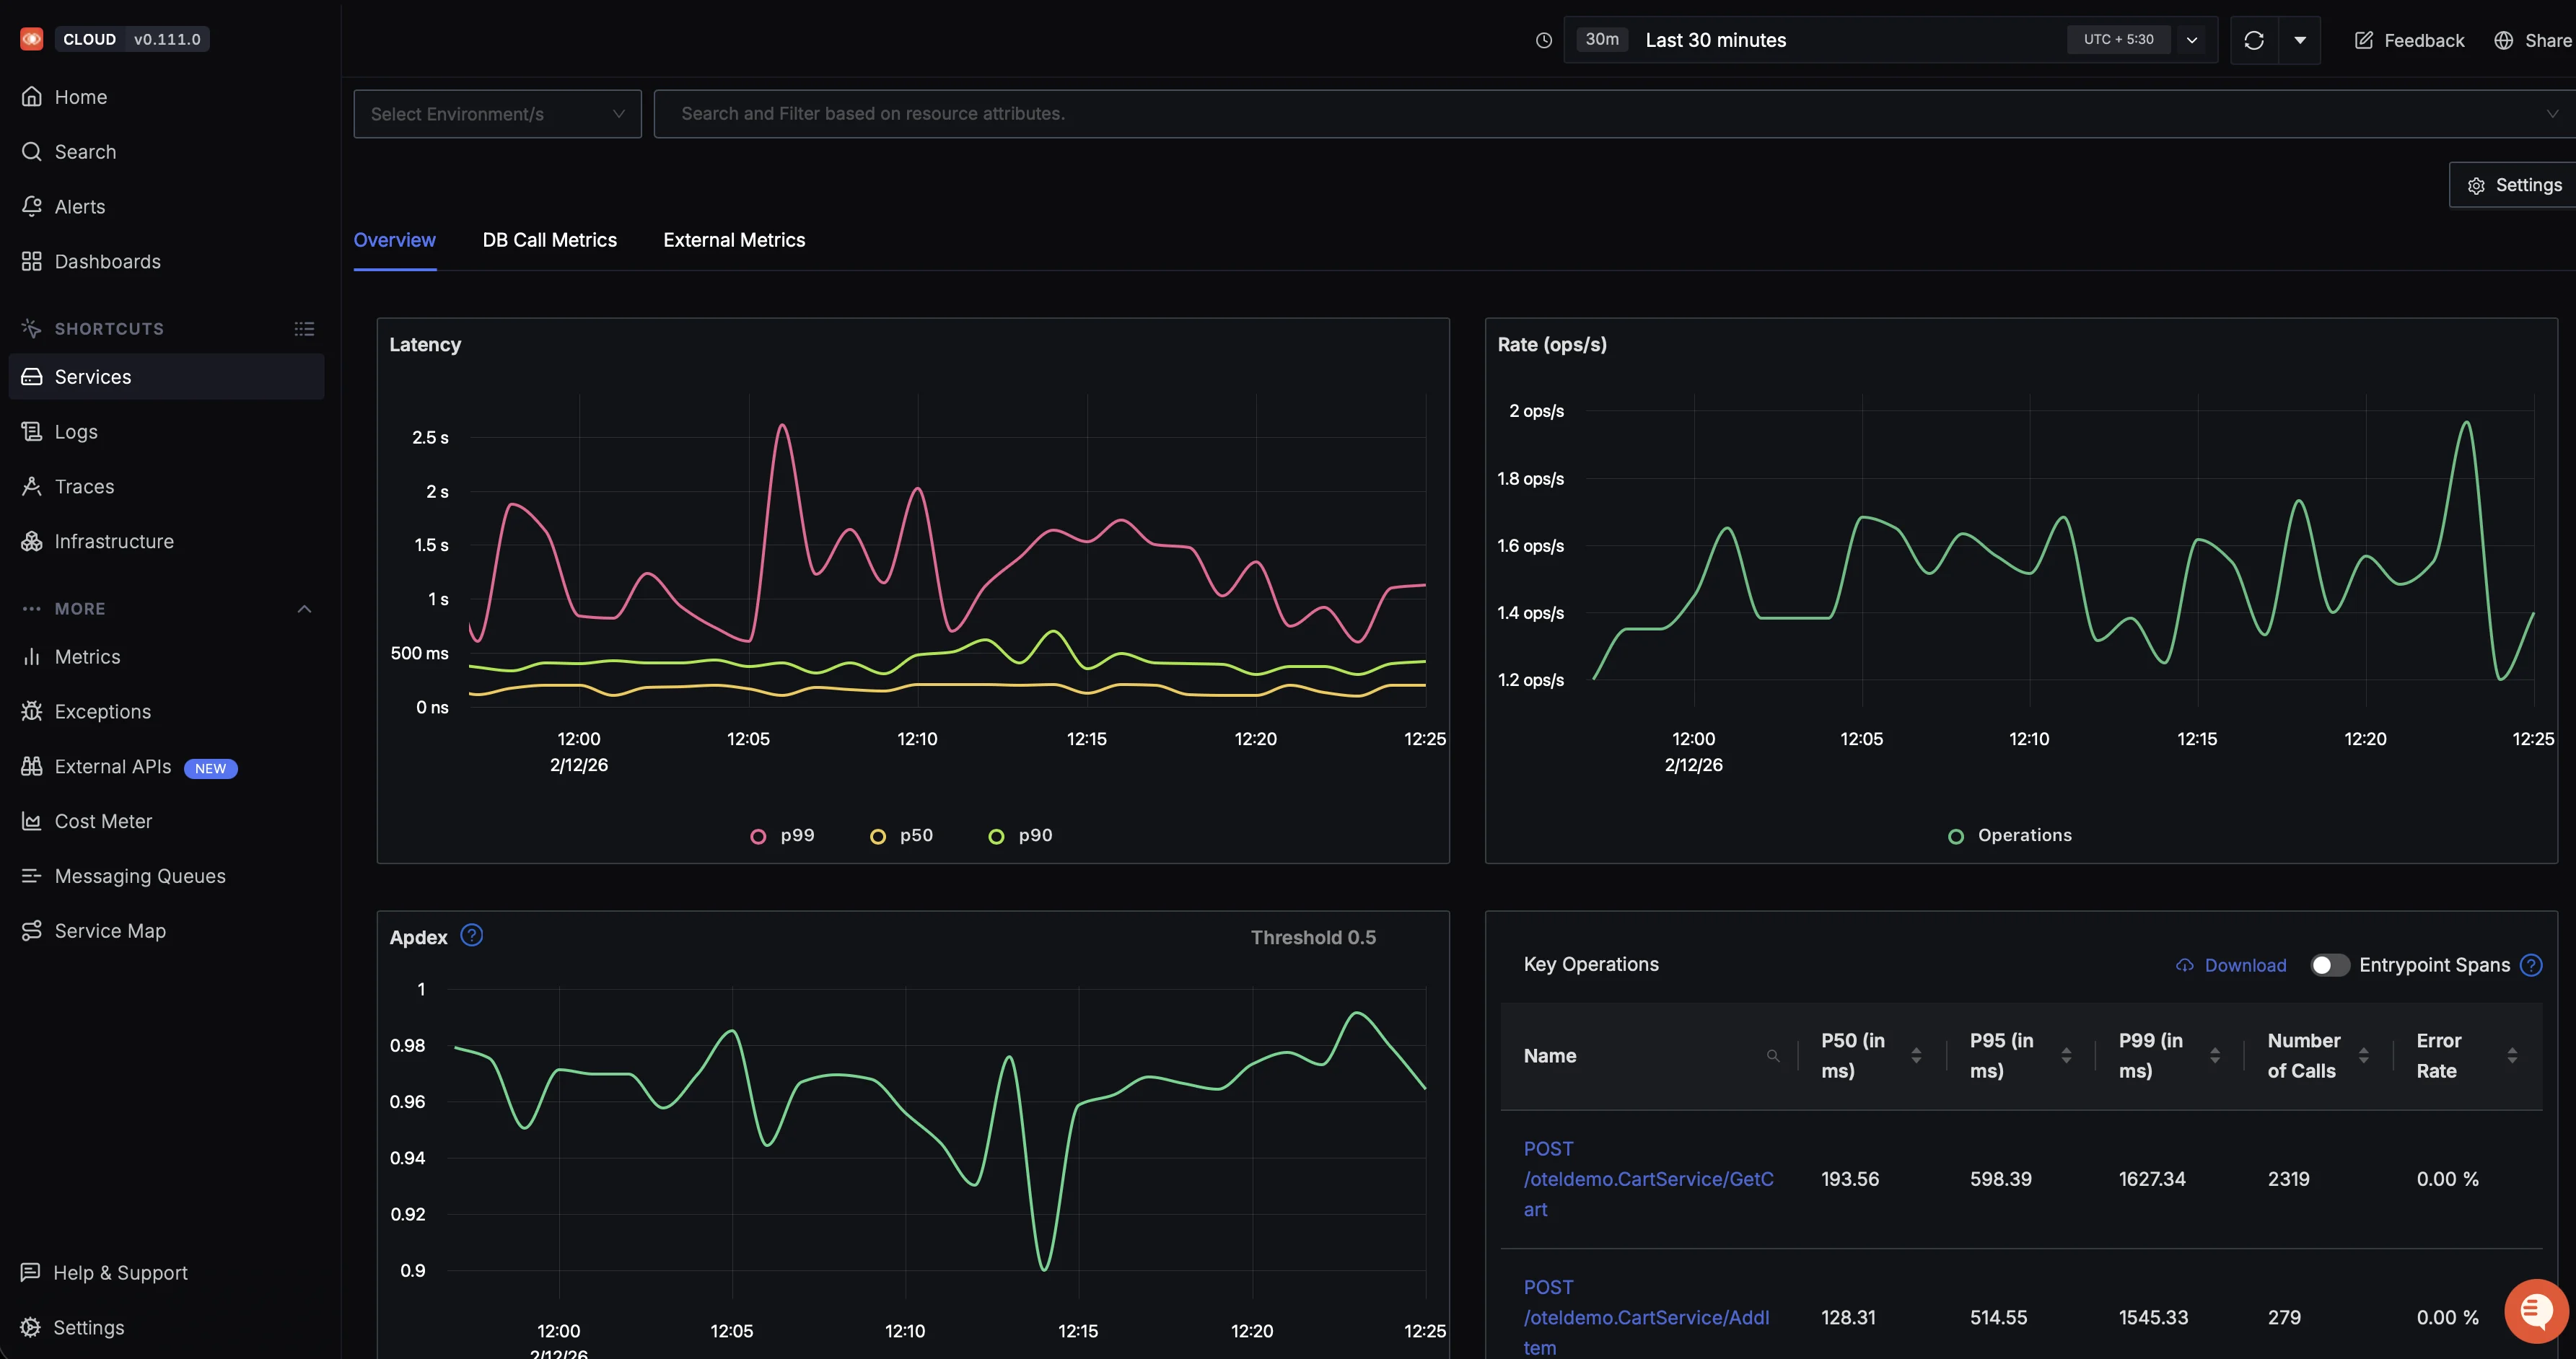Enable the Entrypoint Spans toggle
Viewport: 2576px width, 1359px height.
(2329, 965)
